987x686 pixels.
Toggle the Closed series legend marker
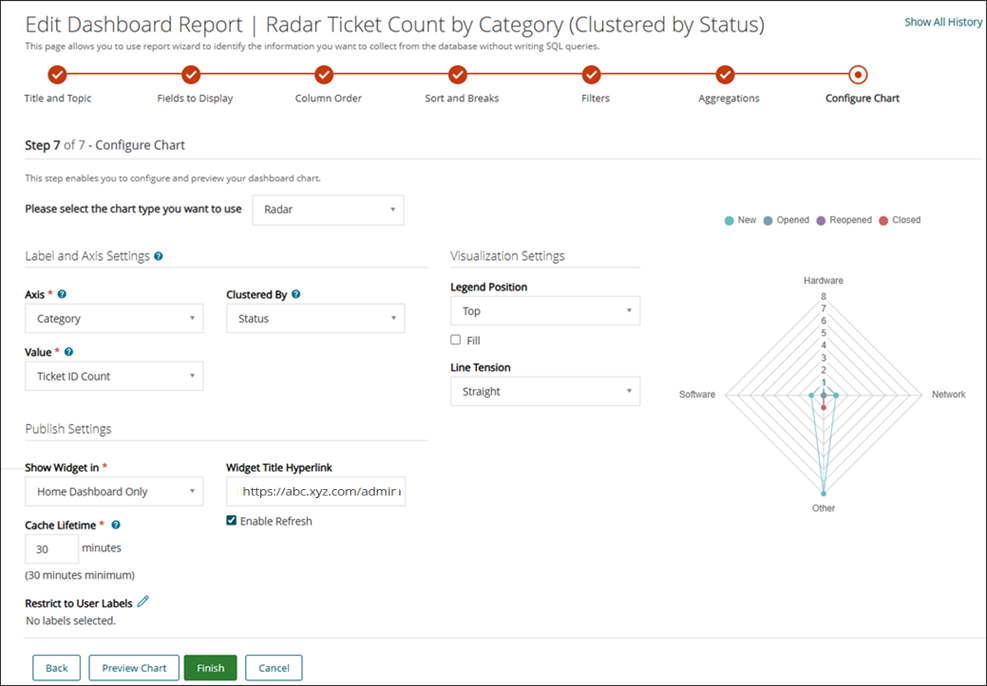(884, 221)
